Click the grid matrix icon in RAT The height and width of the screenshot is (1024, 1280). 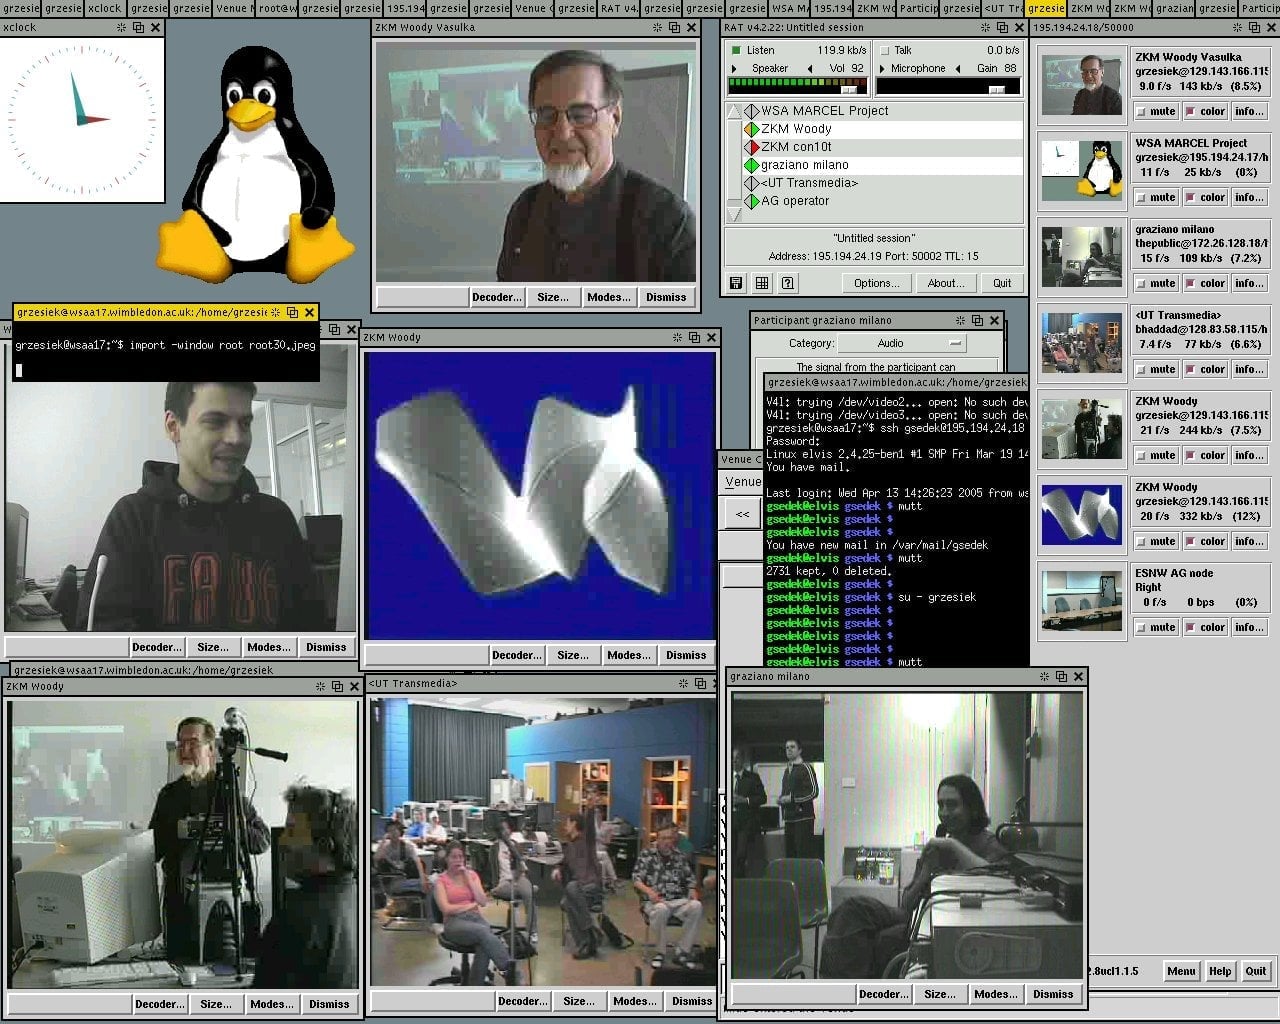point(762,283)
